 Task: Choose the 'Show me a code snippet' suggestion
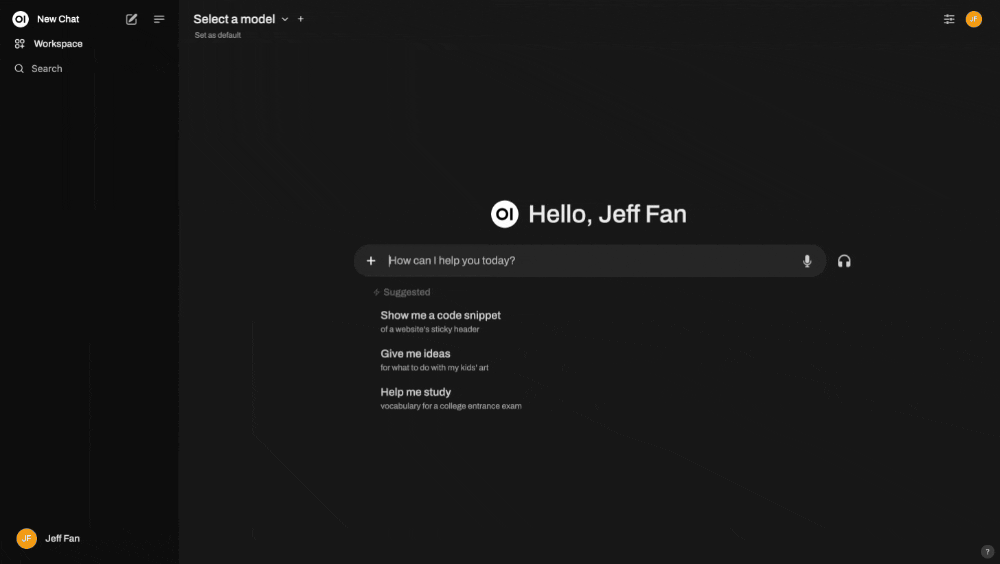pos(441,322)
